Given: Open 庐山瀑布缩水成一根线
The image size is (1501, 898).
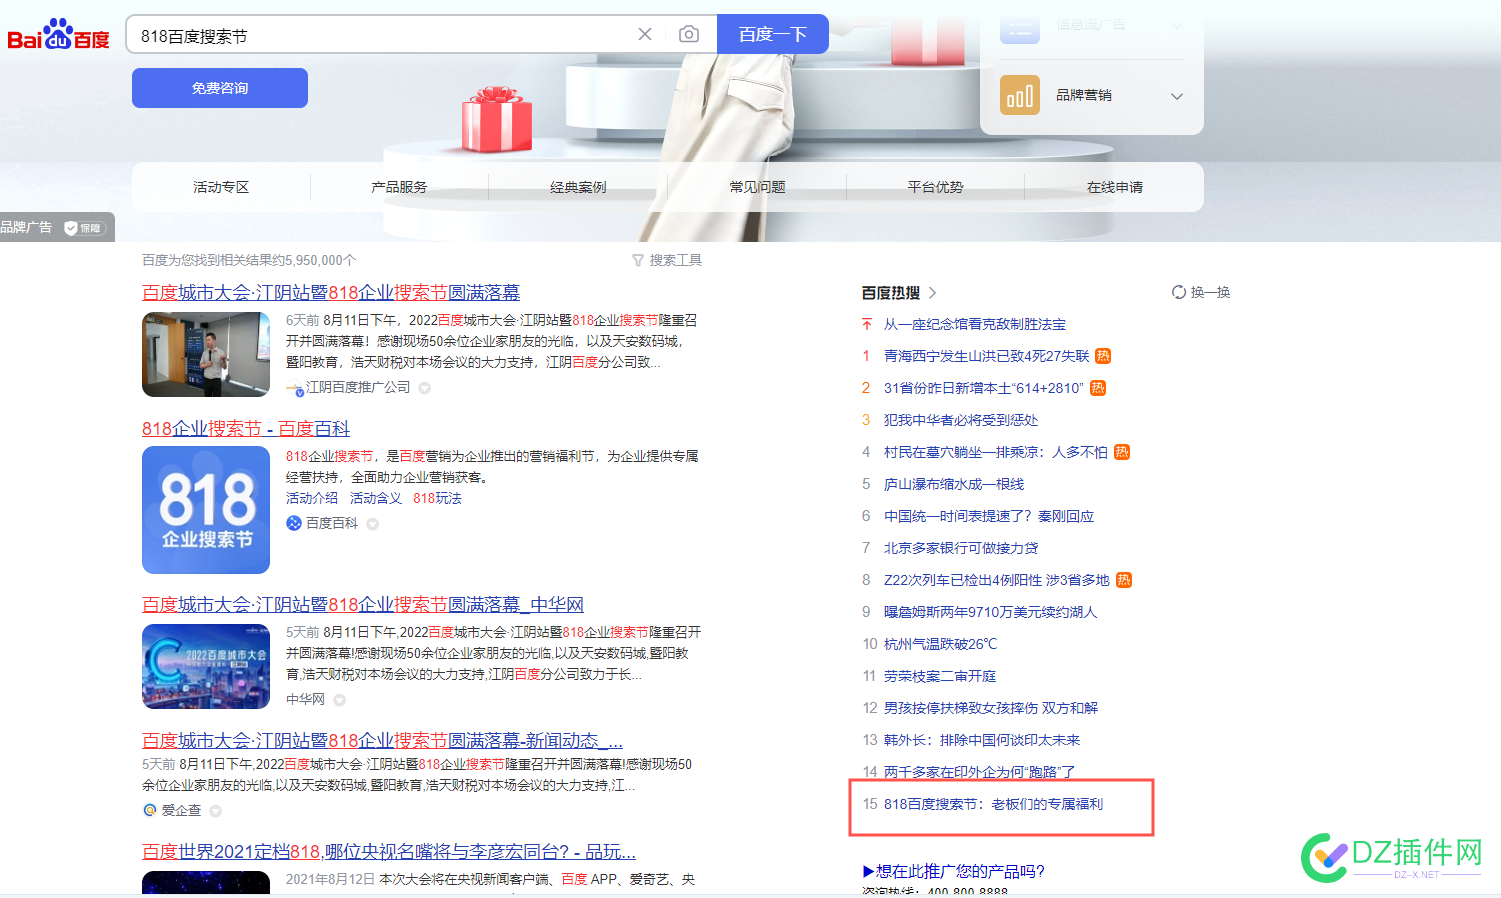Looking at the screenshot, I should (x=954, y=484).
